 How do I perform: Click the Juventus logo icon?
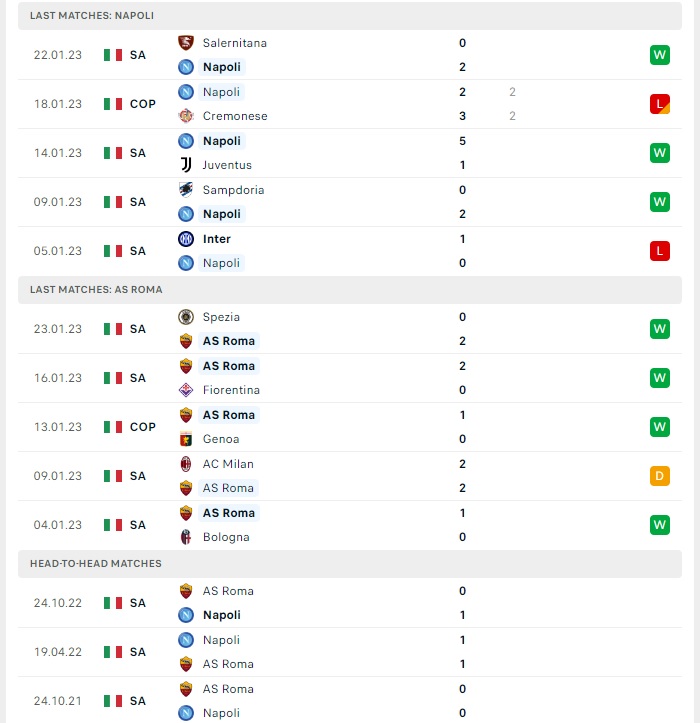click(186, 165)
